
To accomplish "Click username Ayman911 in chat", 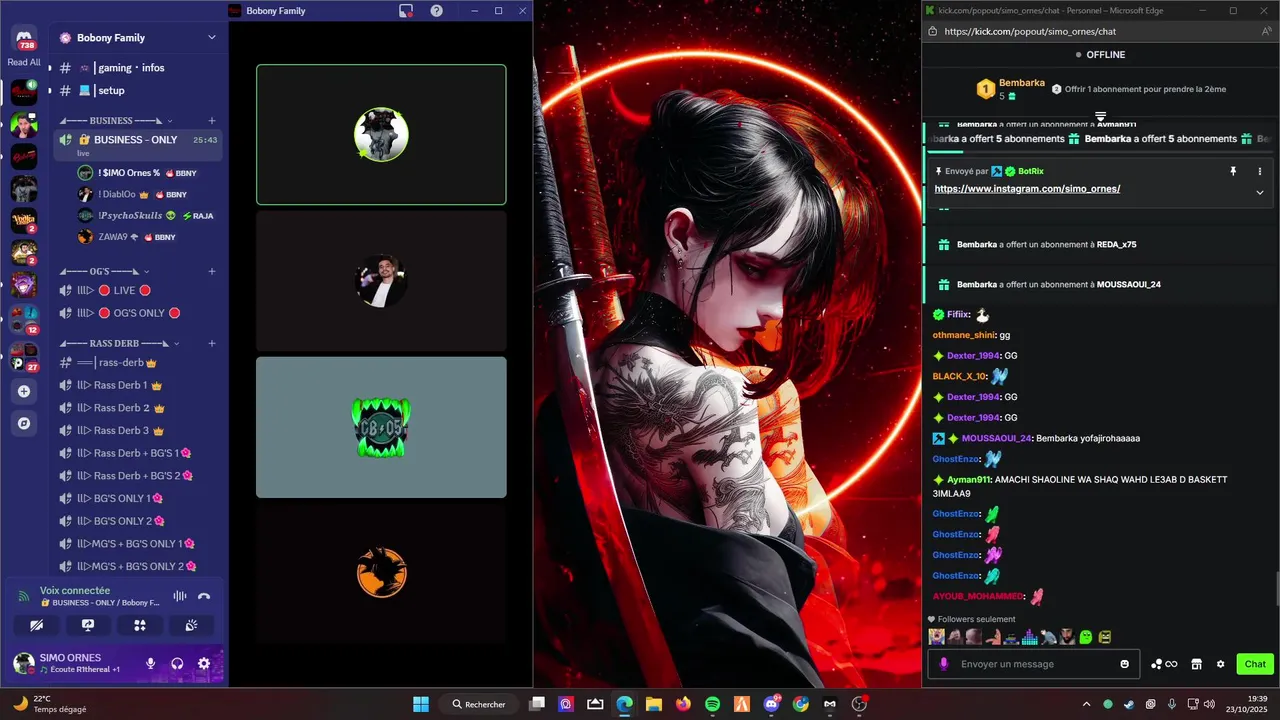I will (969, 480).
